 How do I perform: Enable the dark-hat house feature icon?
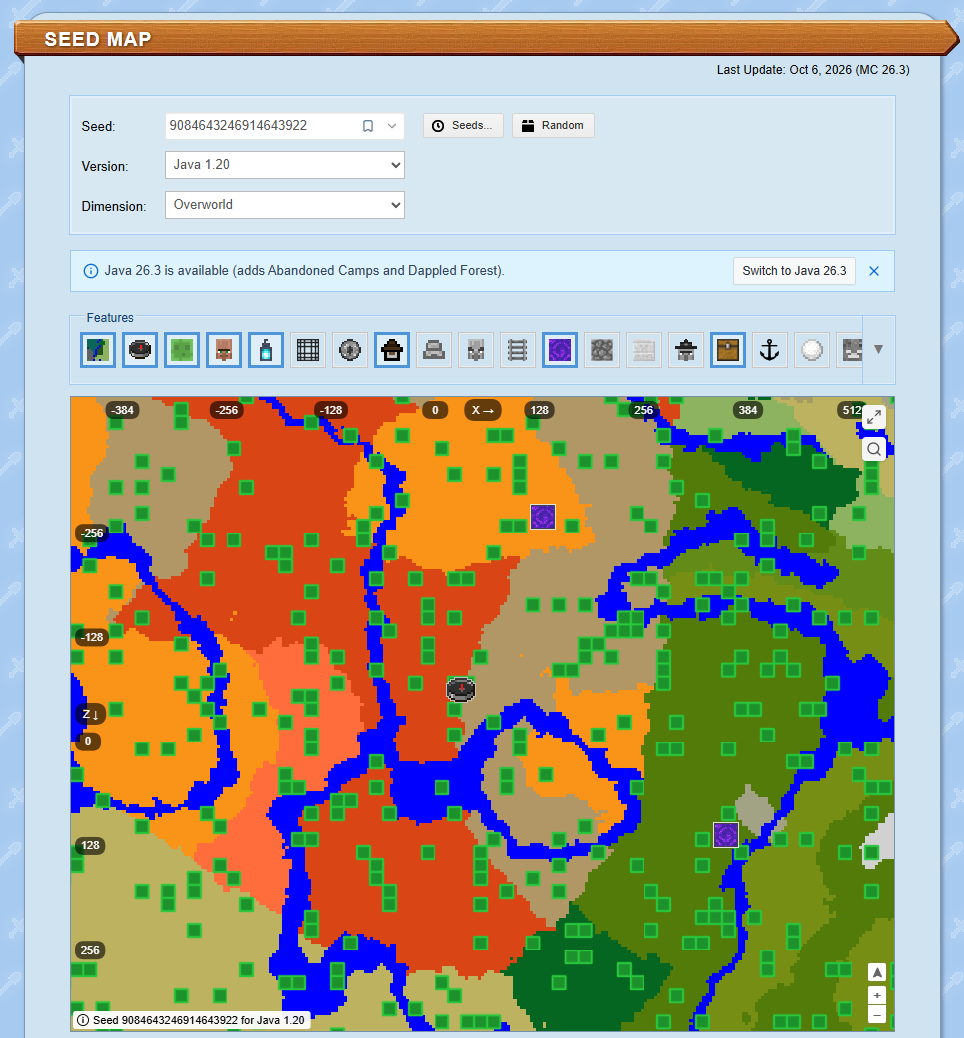click(686, 350)
